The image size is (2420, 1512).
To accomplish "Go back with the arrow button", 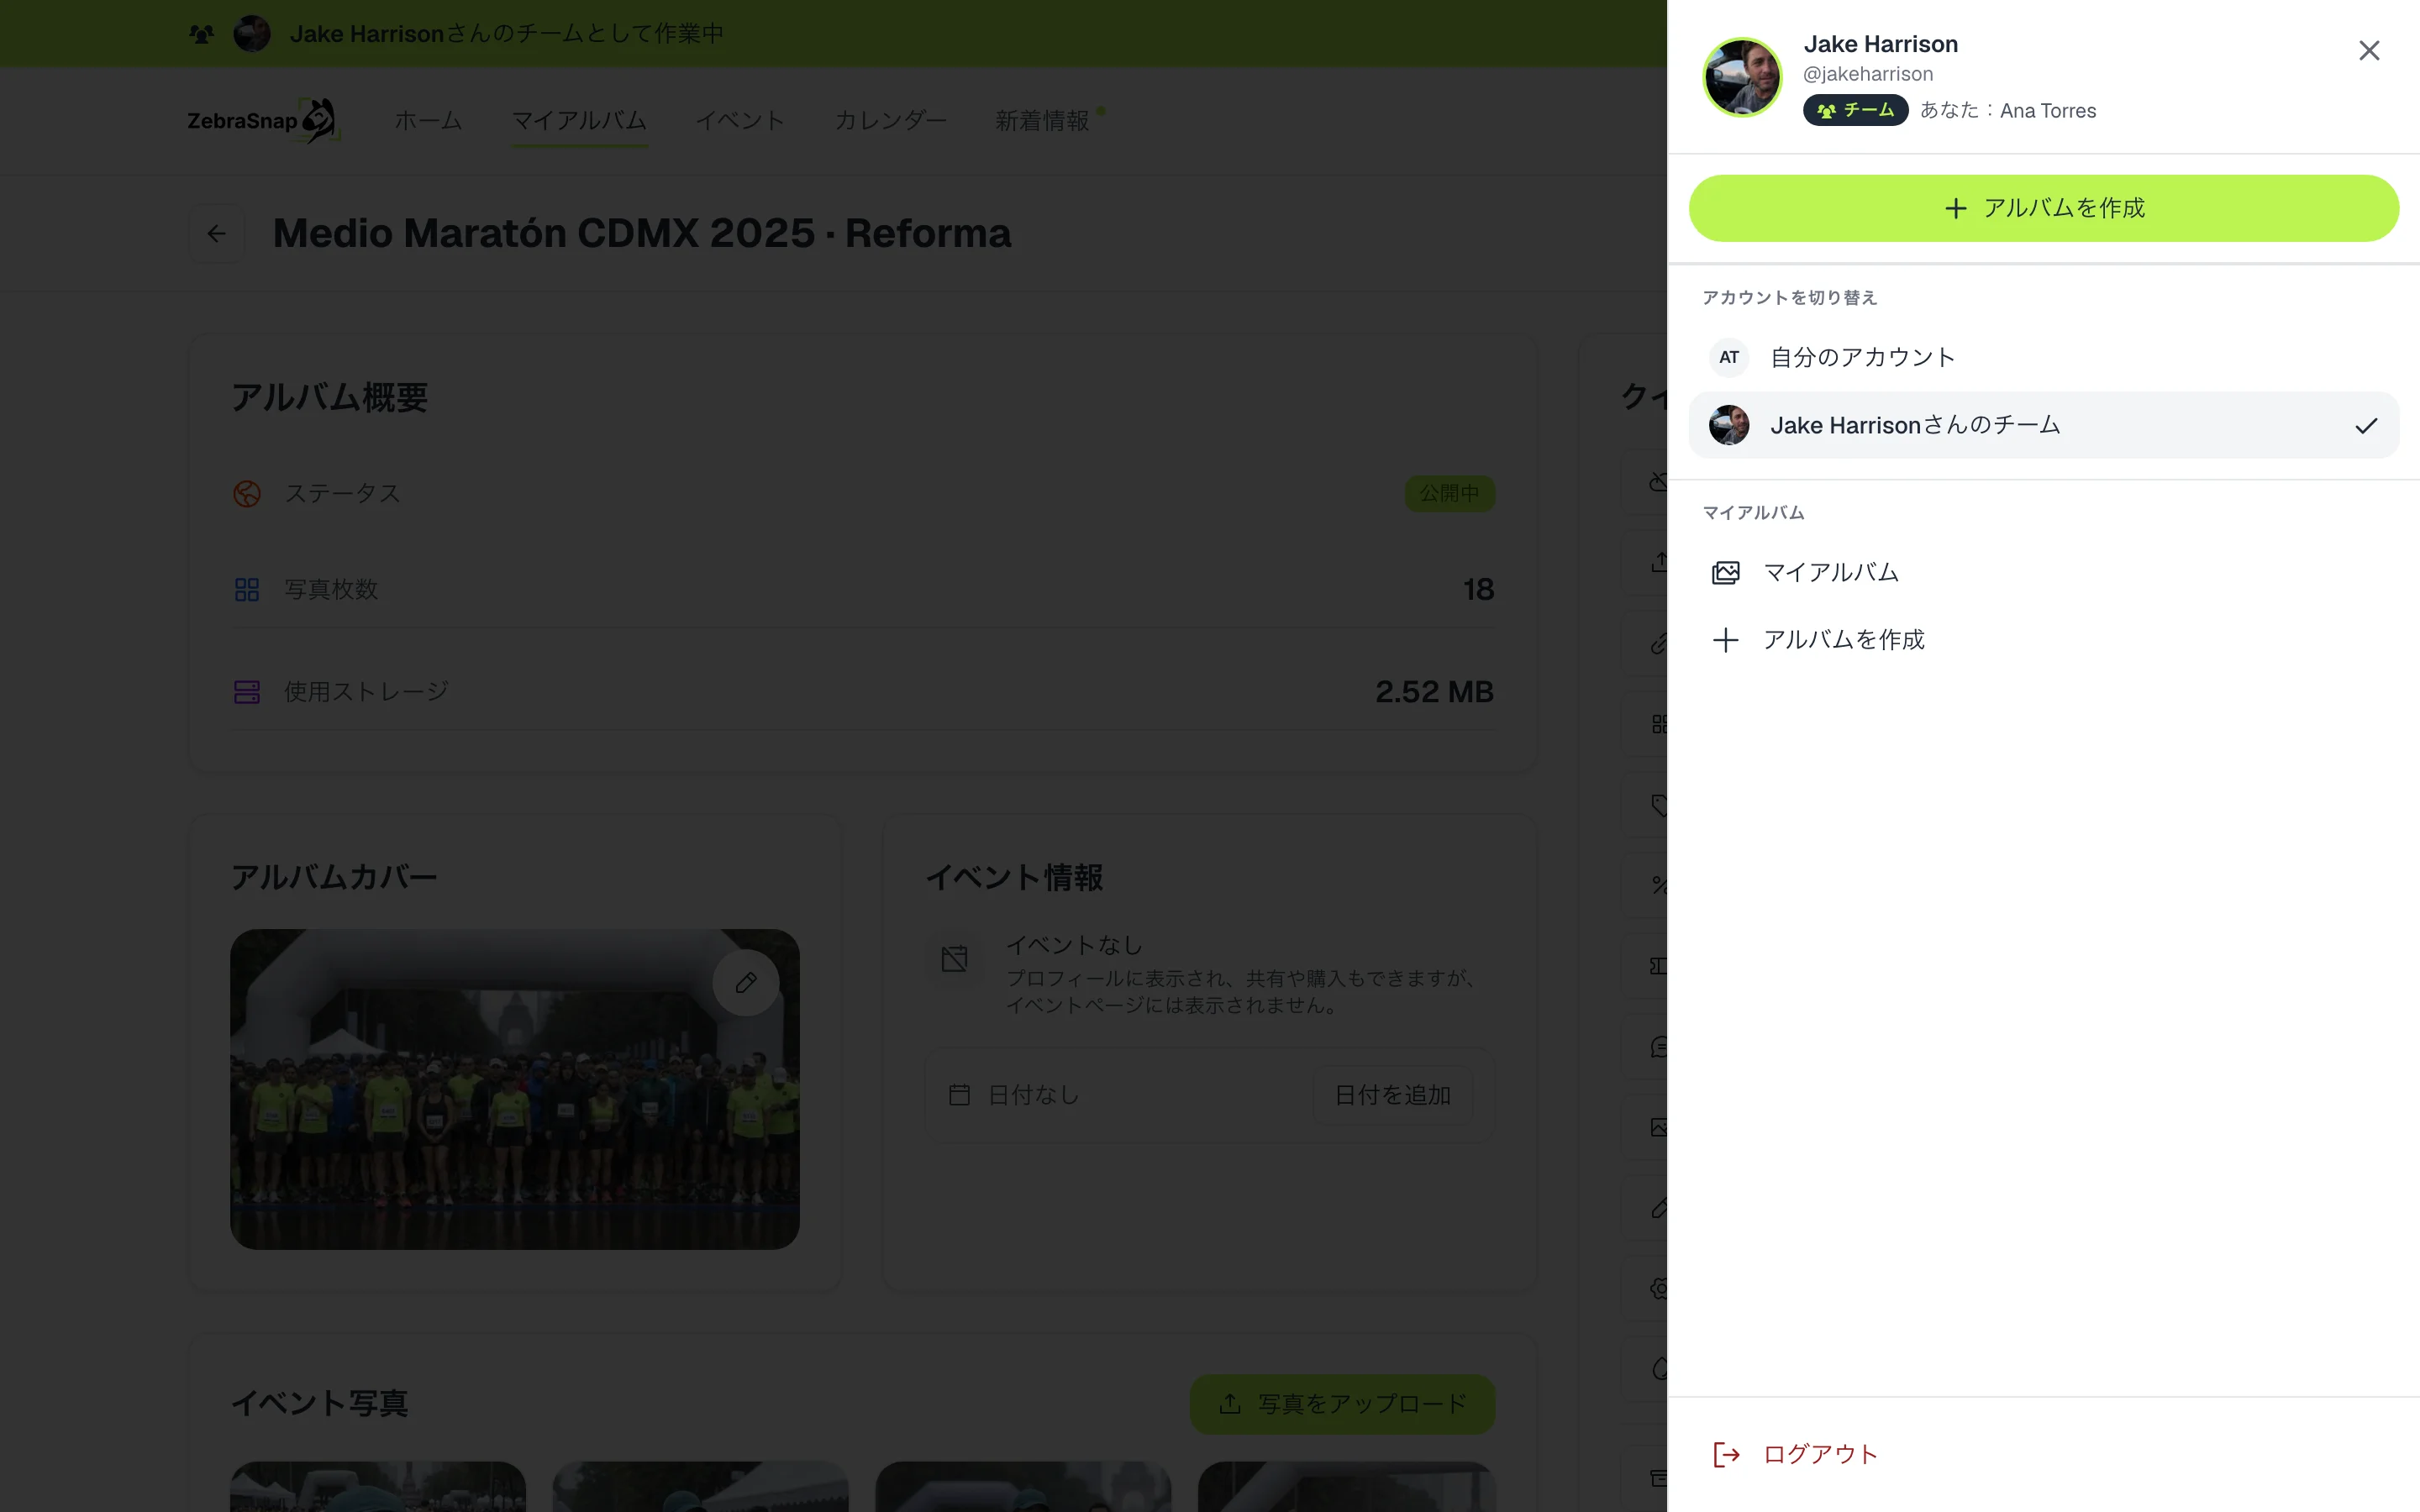I will click(x=217, y=233).
